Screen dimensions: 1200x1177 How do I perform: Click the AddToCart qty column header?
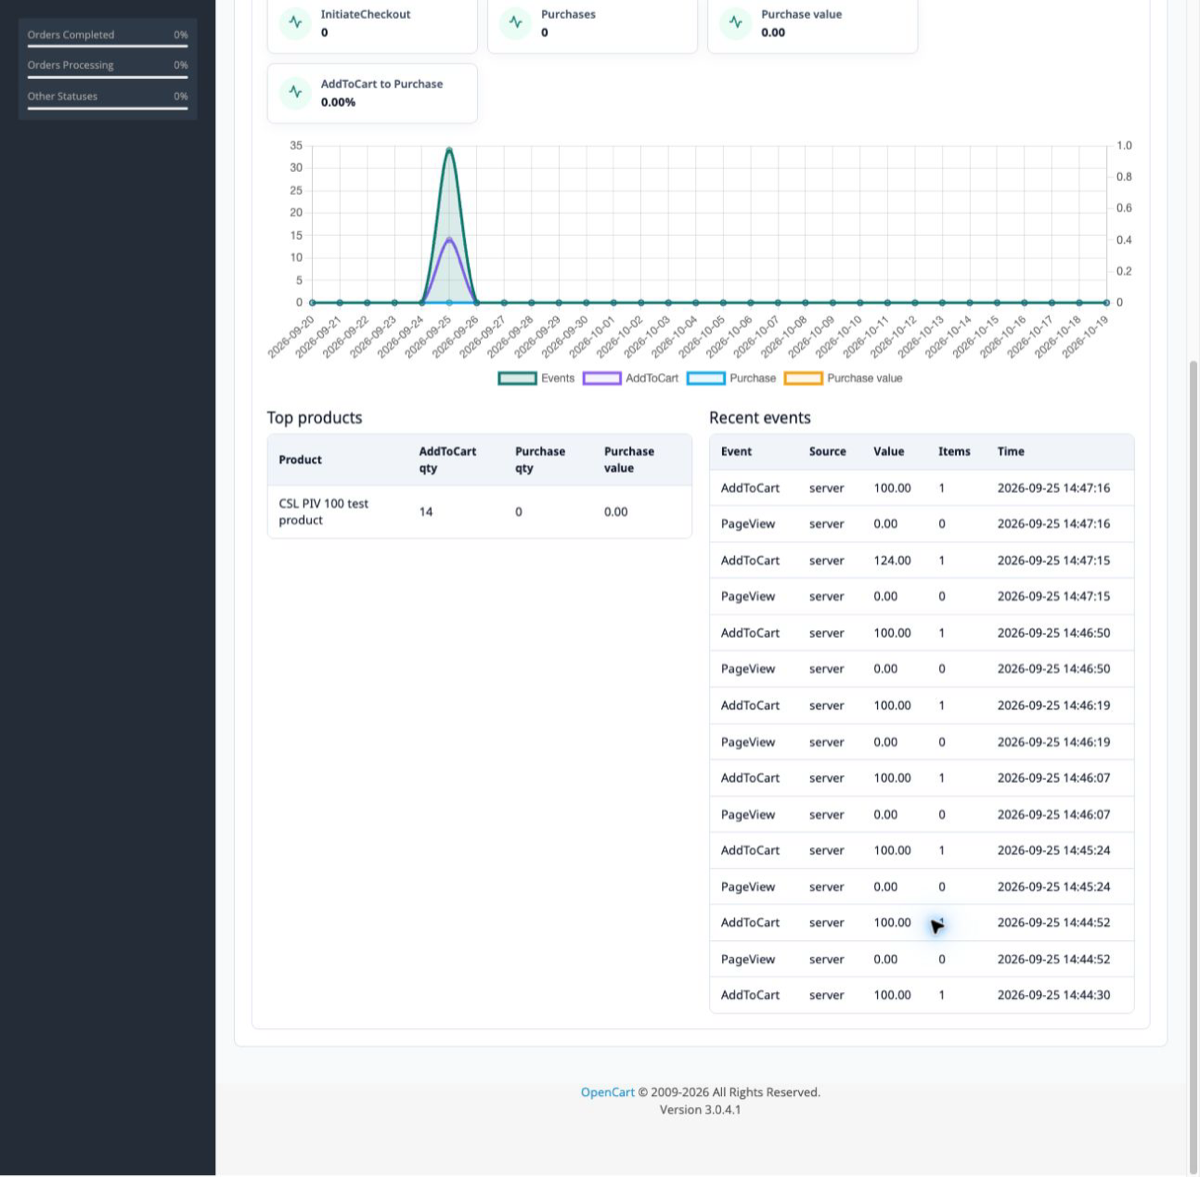(x=447, y=460)
